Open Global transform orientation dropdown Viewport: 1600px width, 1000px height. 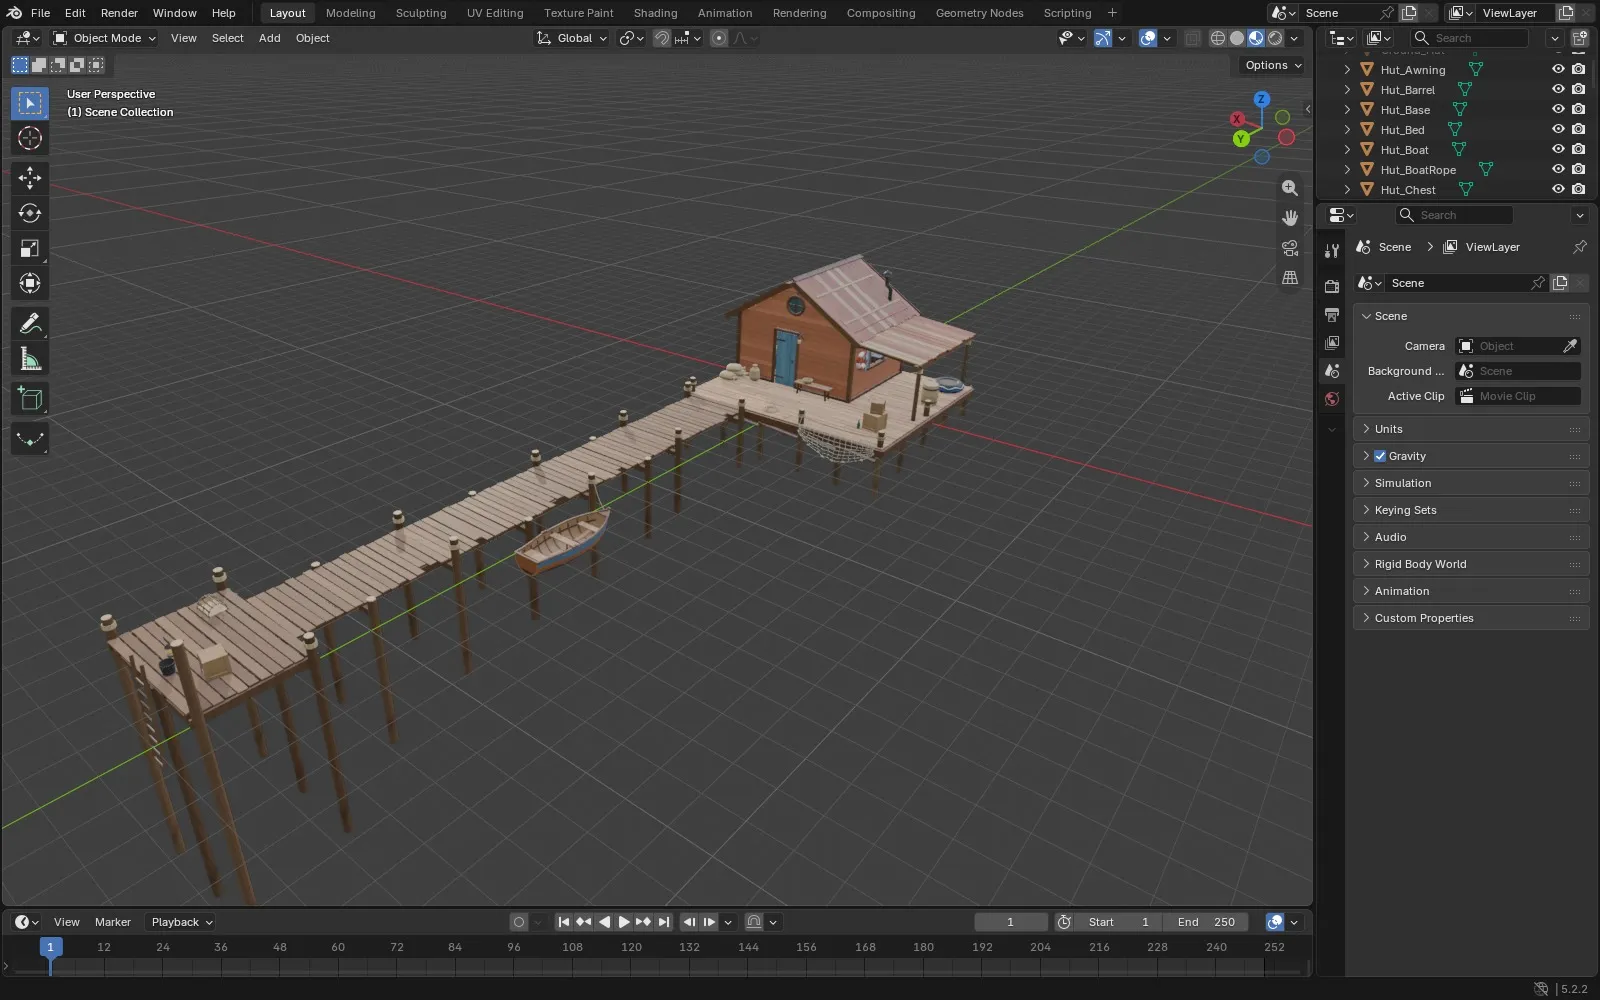(x=571, y=38)
